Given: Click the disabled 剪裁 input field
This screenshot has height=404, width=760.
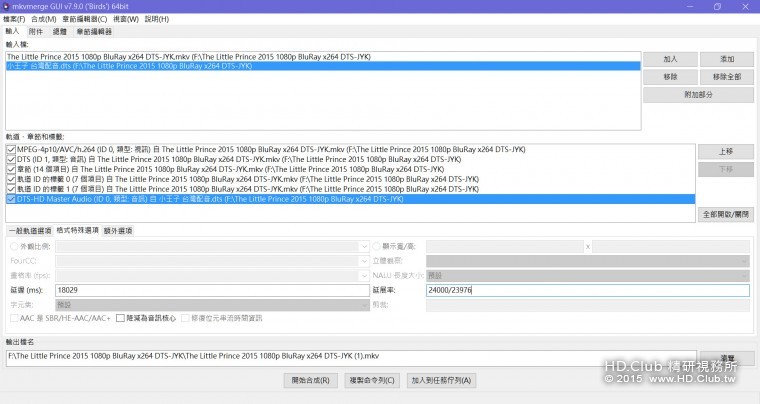Looking at the screenshot, I should [x=587, y=305].
